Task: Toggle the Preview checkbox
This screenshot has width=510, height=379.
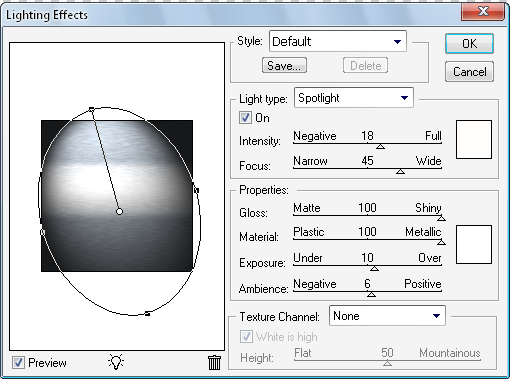Action: 18,362
